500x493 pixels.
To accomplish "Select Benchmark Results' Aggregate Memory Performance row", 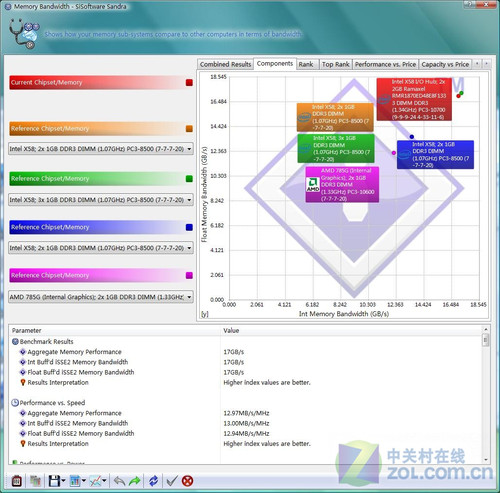I will (245, 352).
